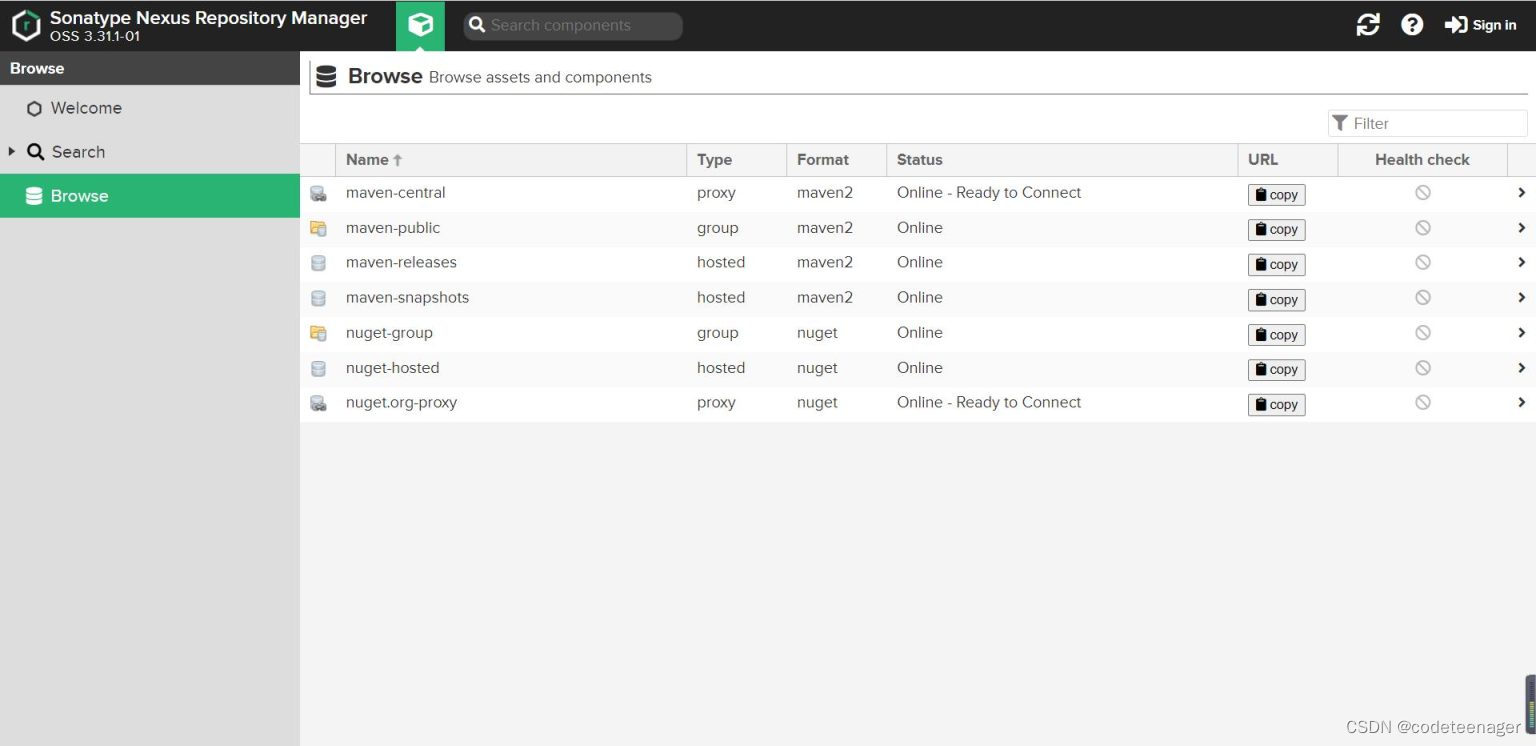Click health check icon for nuget-hosted
The image size is (1536, 746).
tap(1422, 368)
